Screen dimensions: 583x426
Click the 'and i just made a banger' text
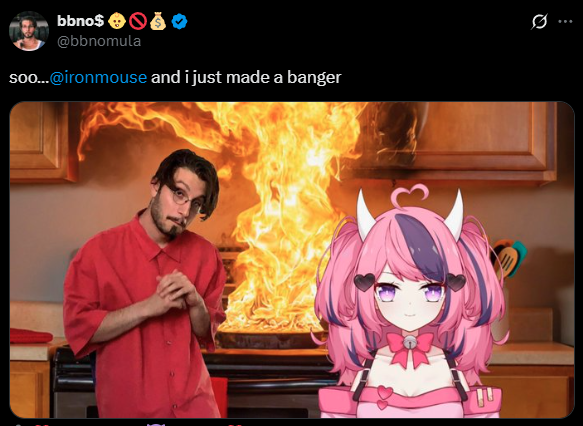[x=246, y=78]
